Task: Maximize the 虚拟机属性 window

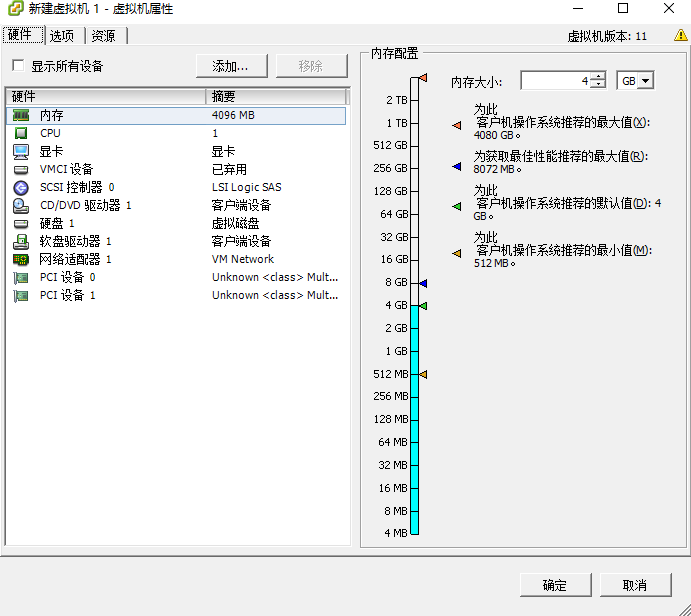Action: point(623,8)
